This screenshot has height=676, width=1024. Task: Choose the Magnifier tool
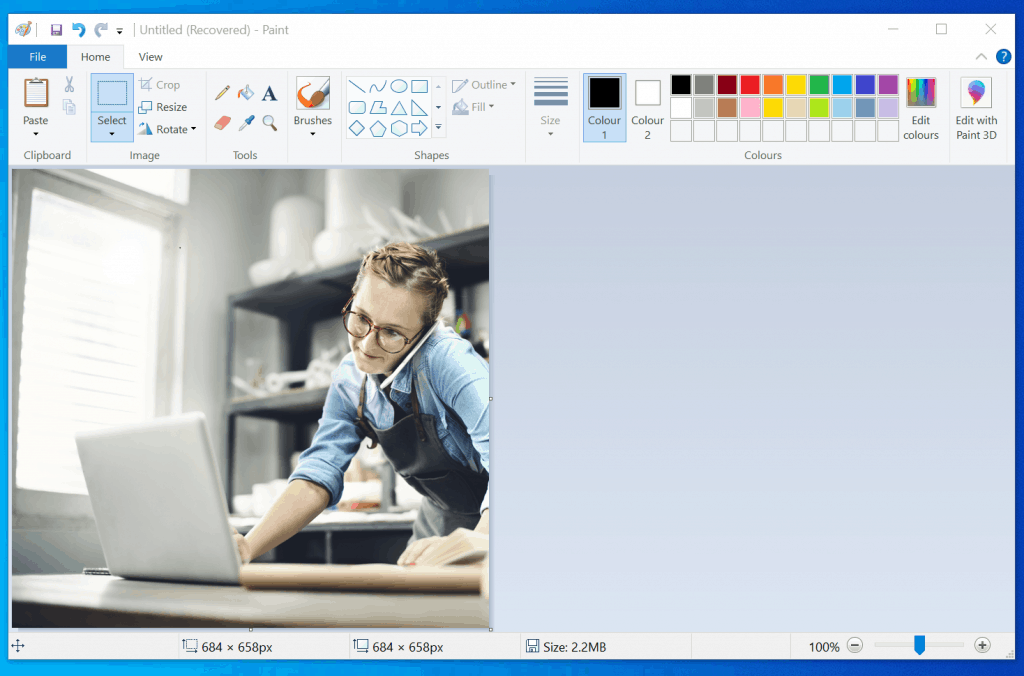click(x=268, y=122)
